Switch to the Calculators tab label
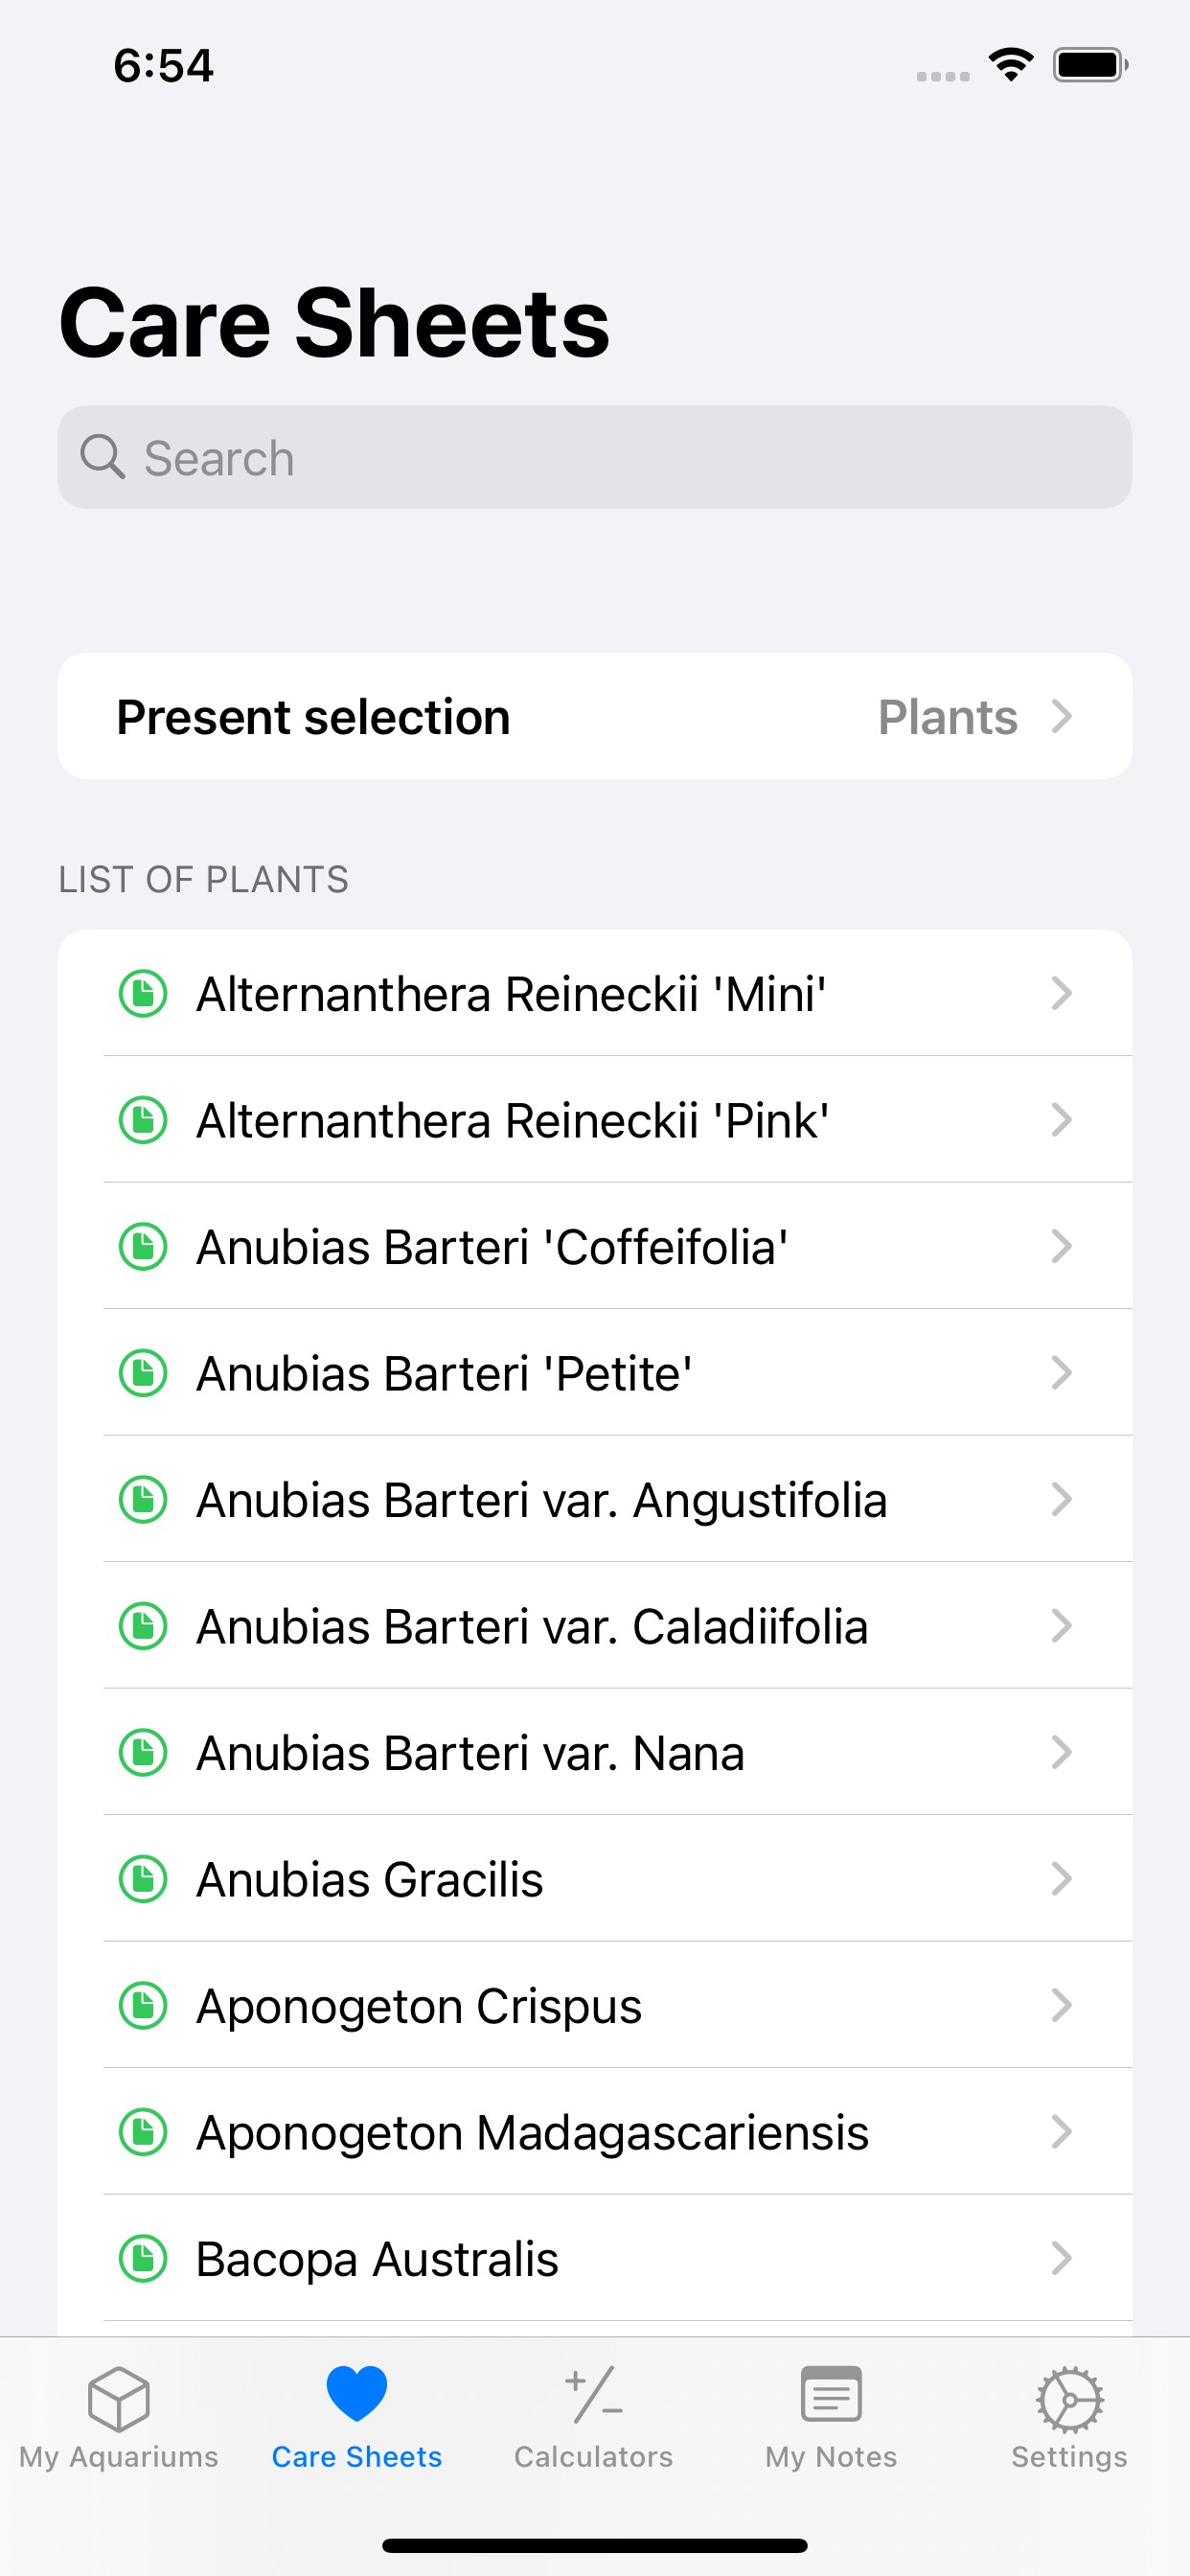Image resolution: width=1190 pixels, height=2576 pixels. click(x=593, y=2457)
